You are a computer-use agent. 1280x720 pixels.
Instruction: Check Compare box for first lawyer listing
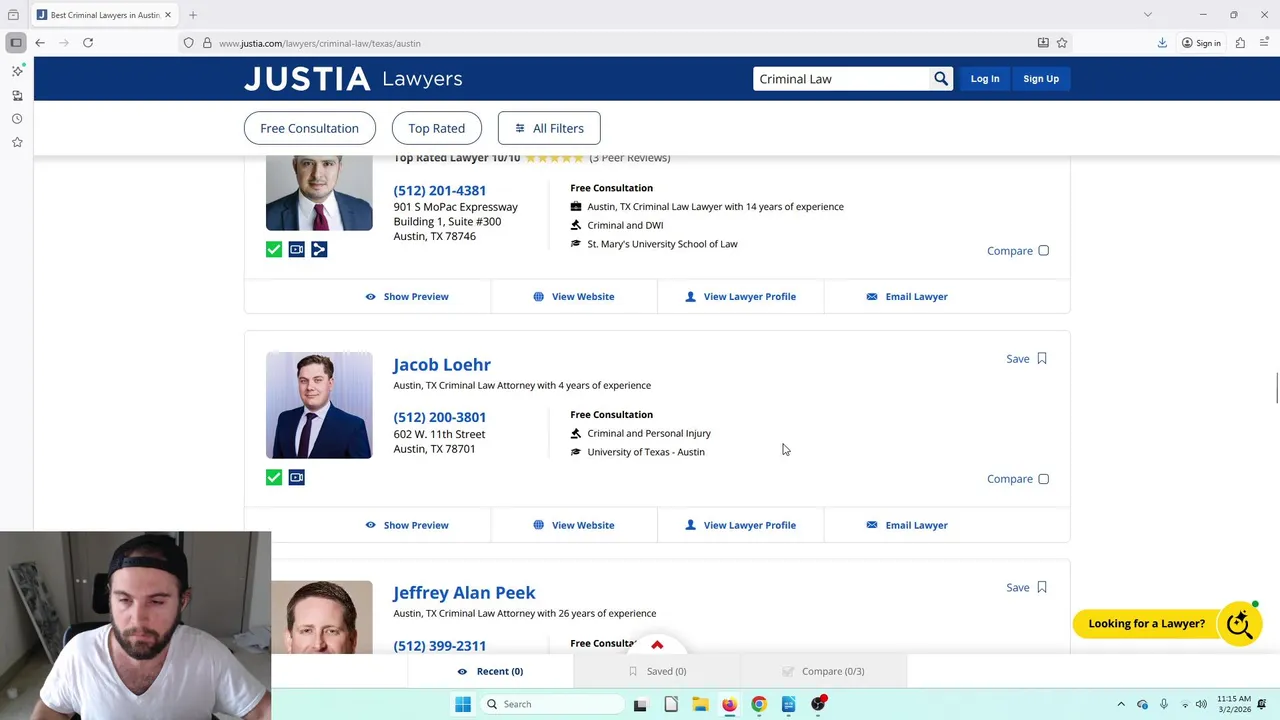point(1043,251)
